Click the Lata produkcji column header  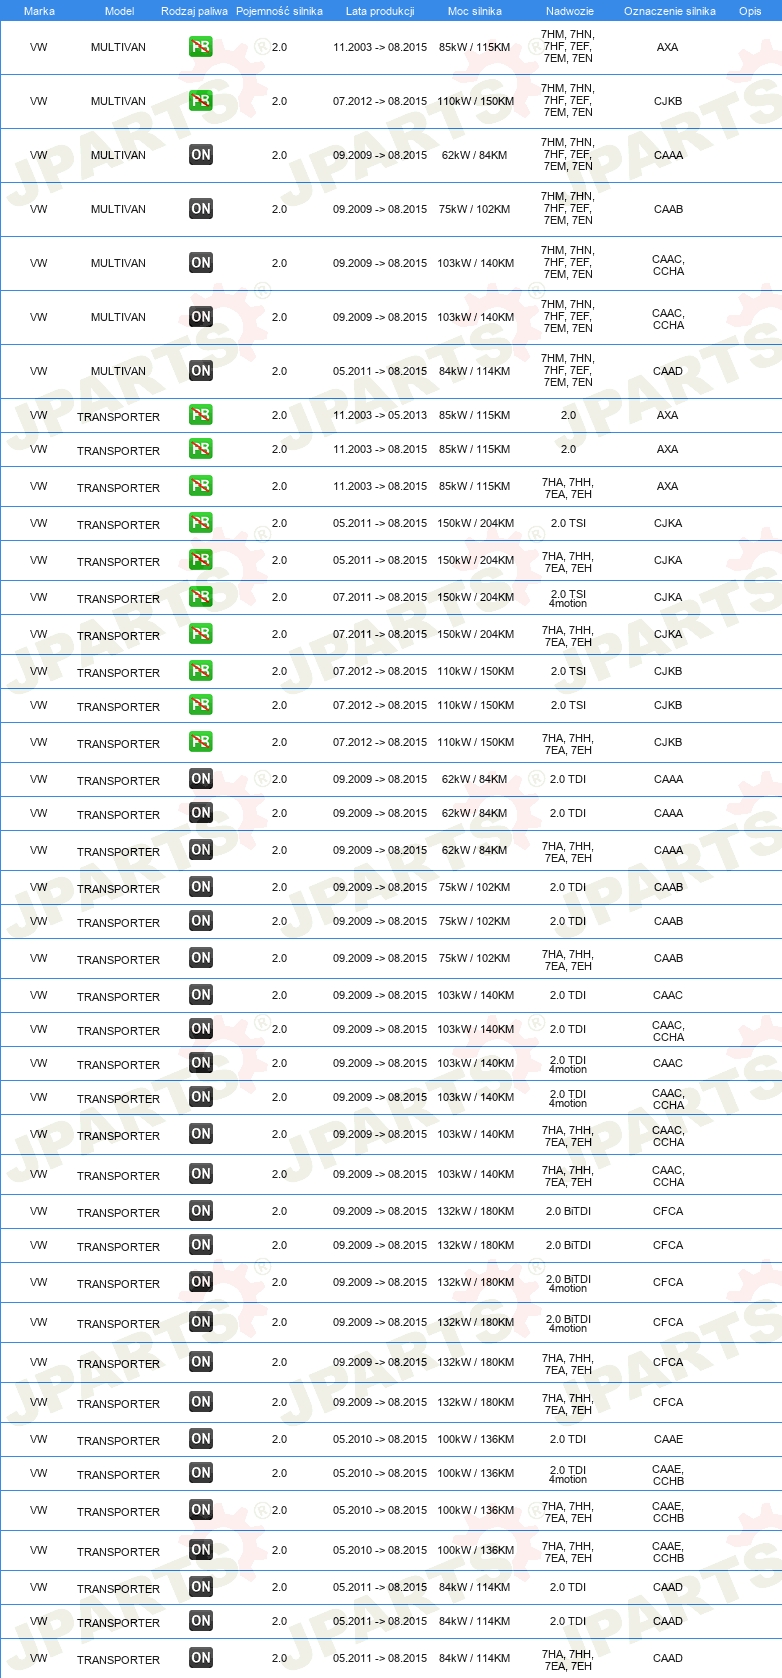pyautogui.click(x=380, y=11)
